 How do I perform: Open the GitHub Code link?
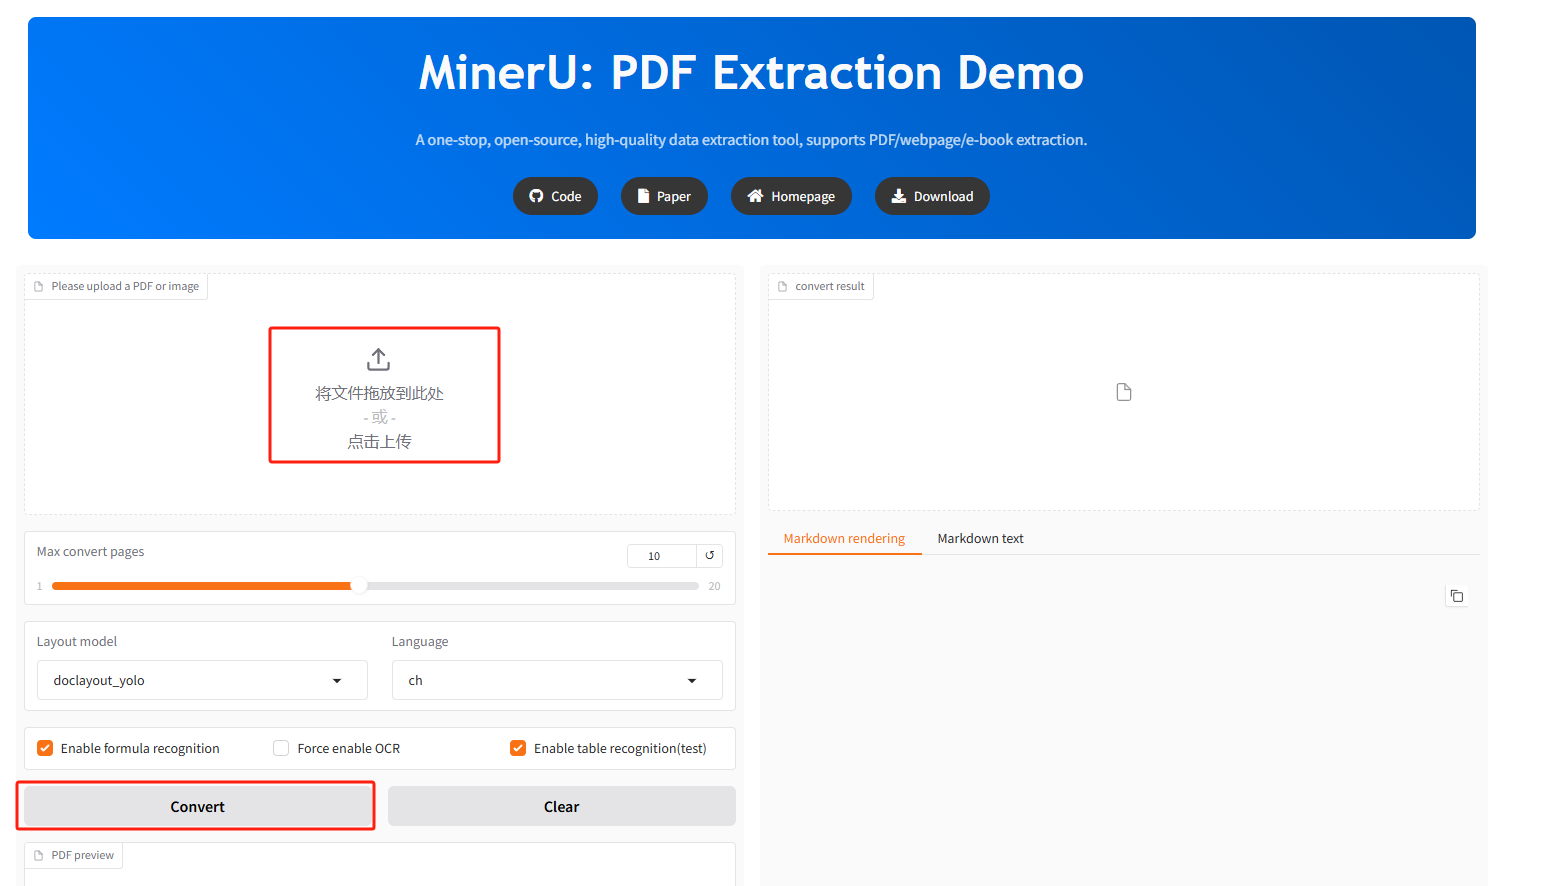pyautogui.click(x=555, y=196)
